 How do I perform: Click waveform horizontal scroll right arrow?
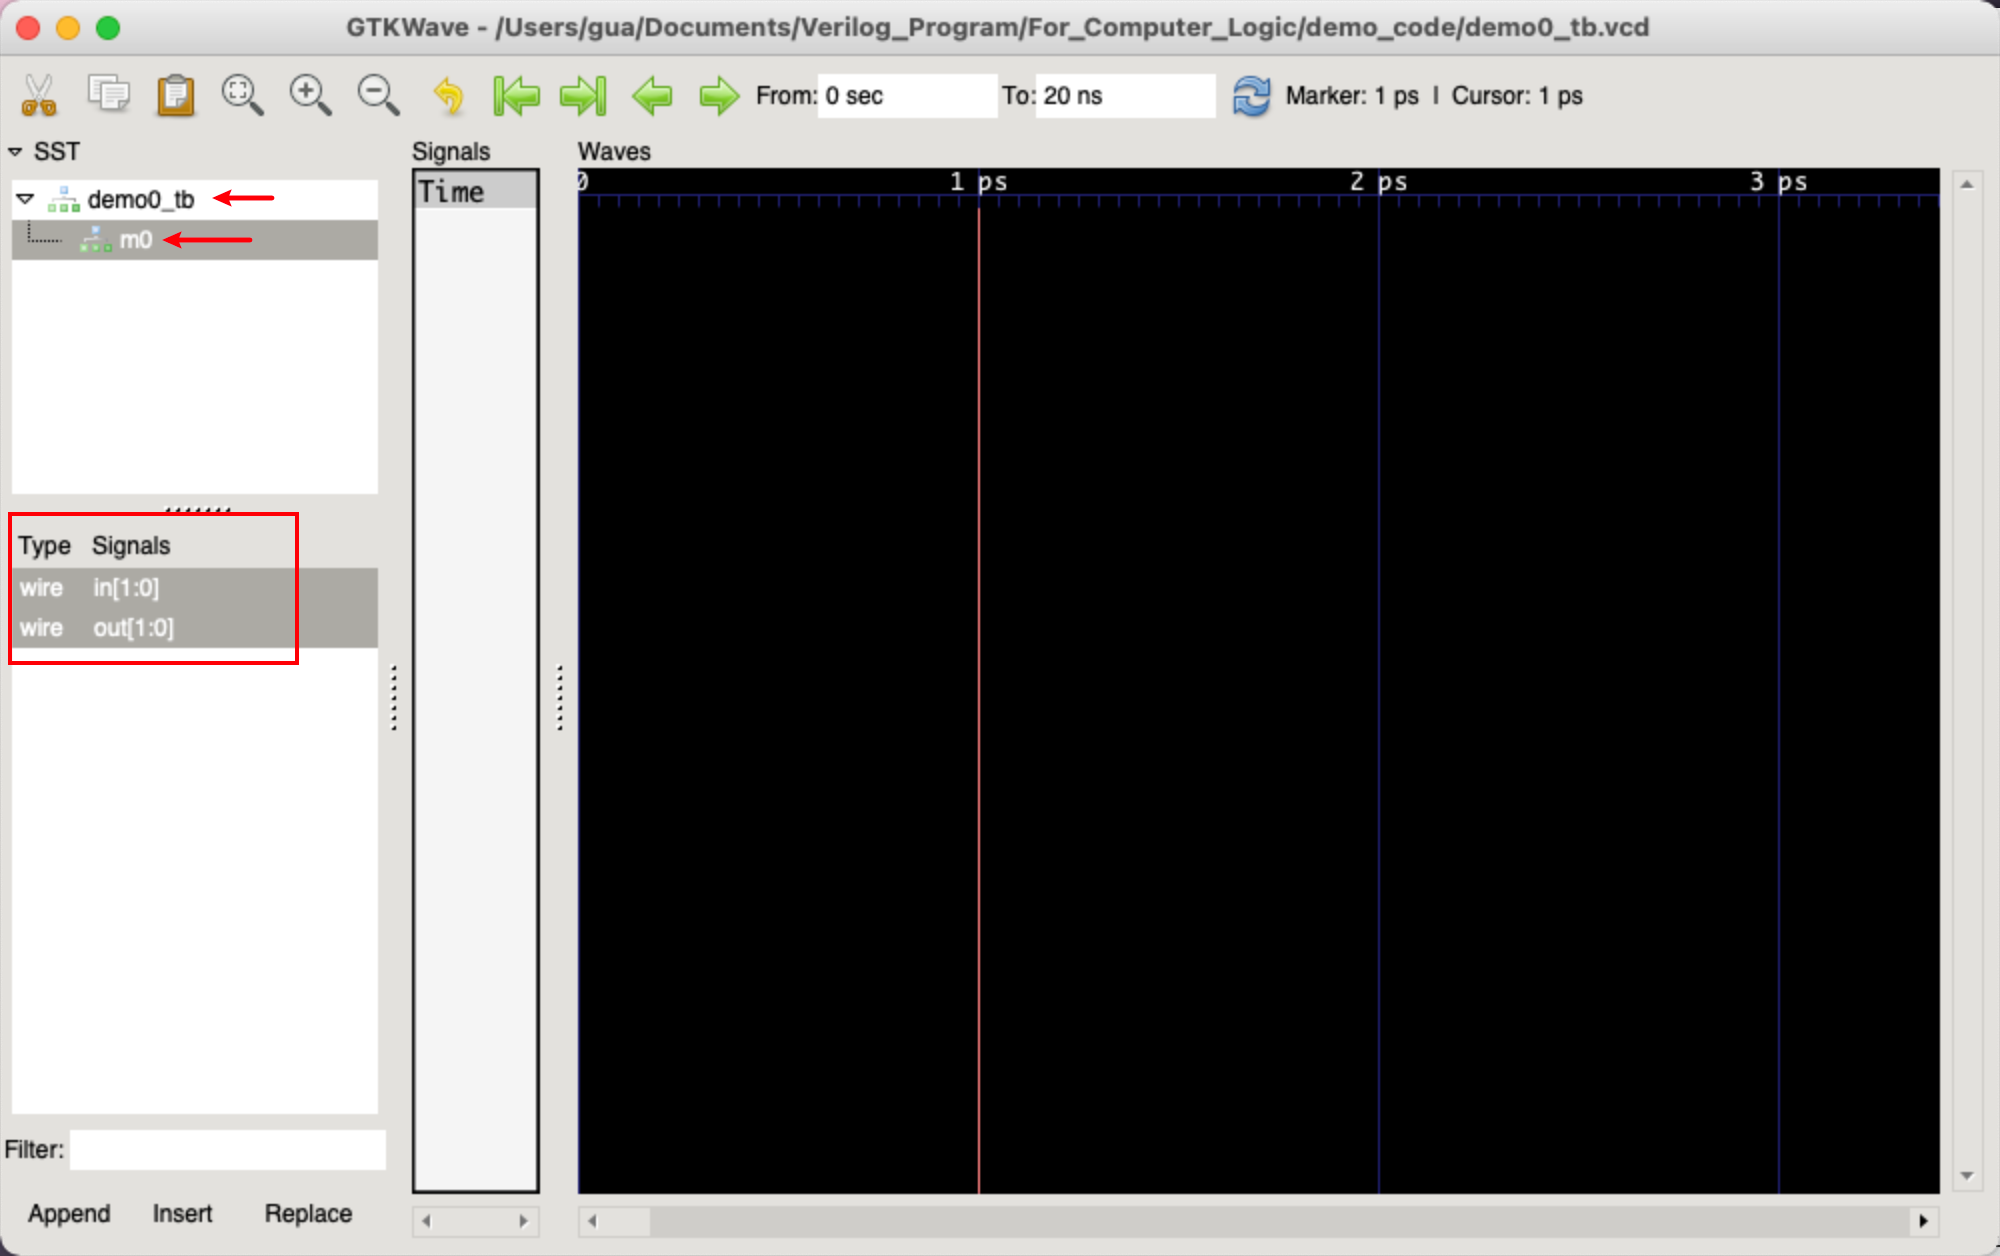(x=1923, y=1221)
